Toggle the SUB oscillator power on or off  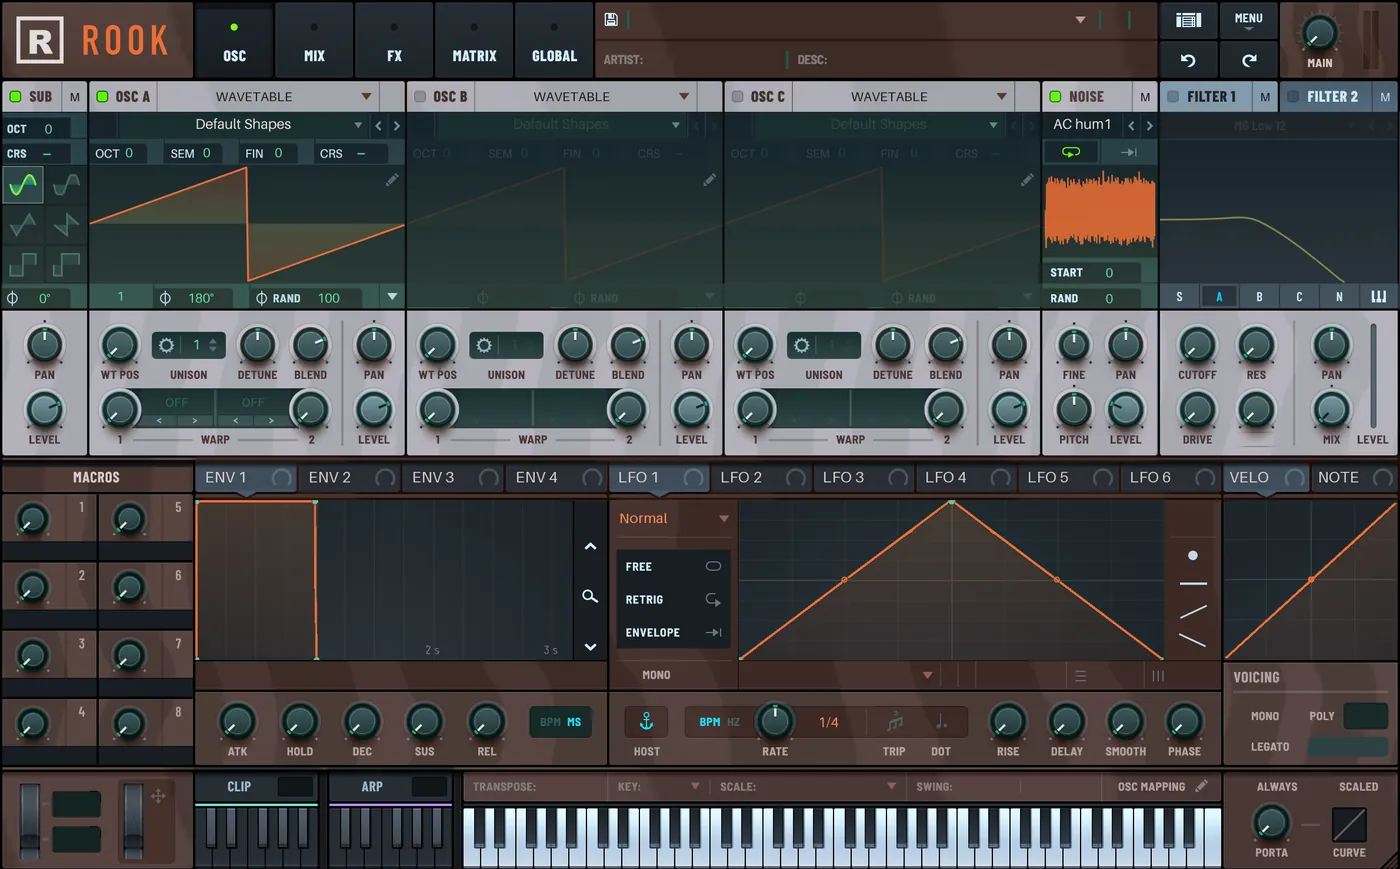[15, 97]
